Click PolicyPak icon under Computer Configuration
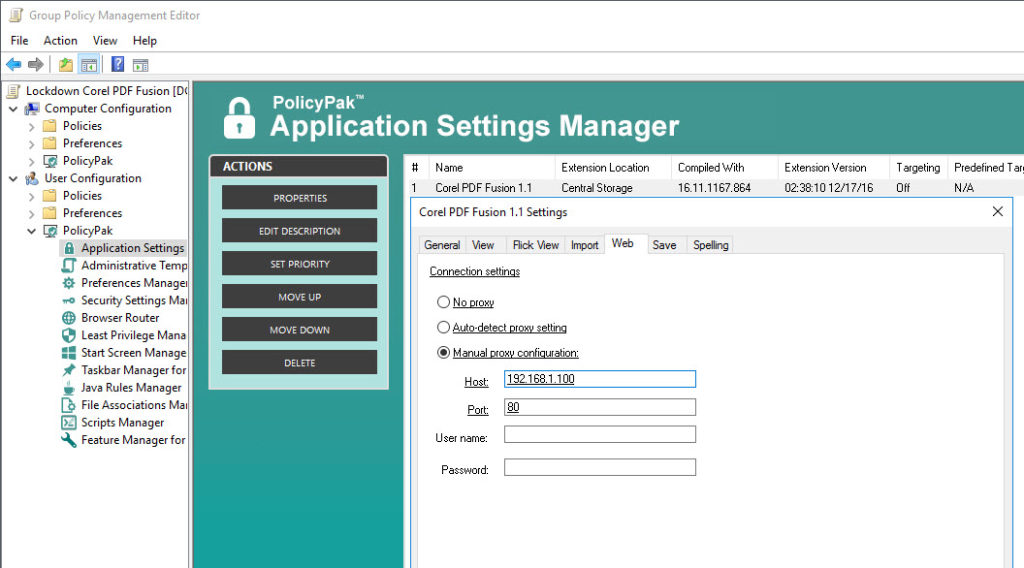The image size is (1024, 568). pyautogui.click(x=50, y=161)
